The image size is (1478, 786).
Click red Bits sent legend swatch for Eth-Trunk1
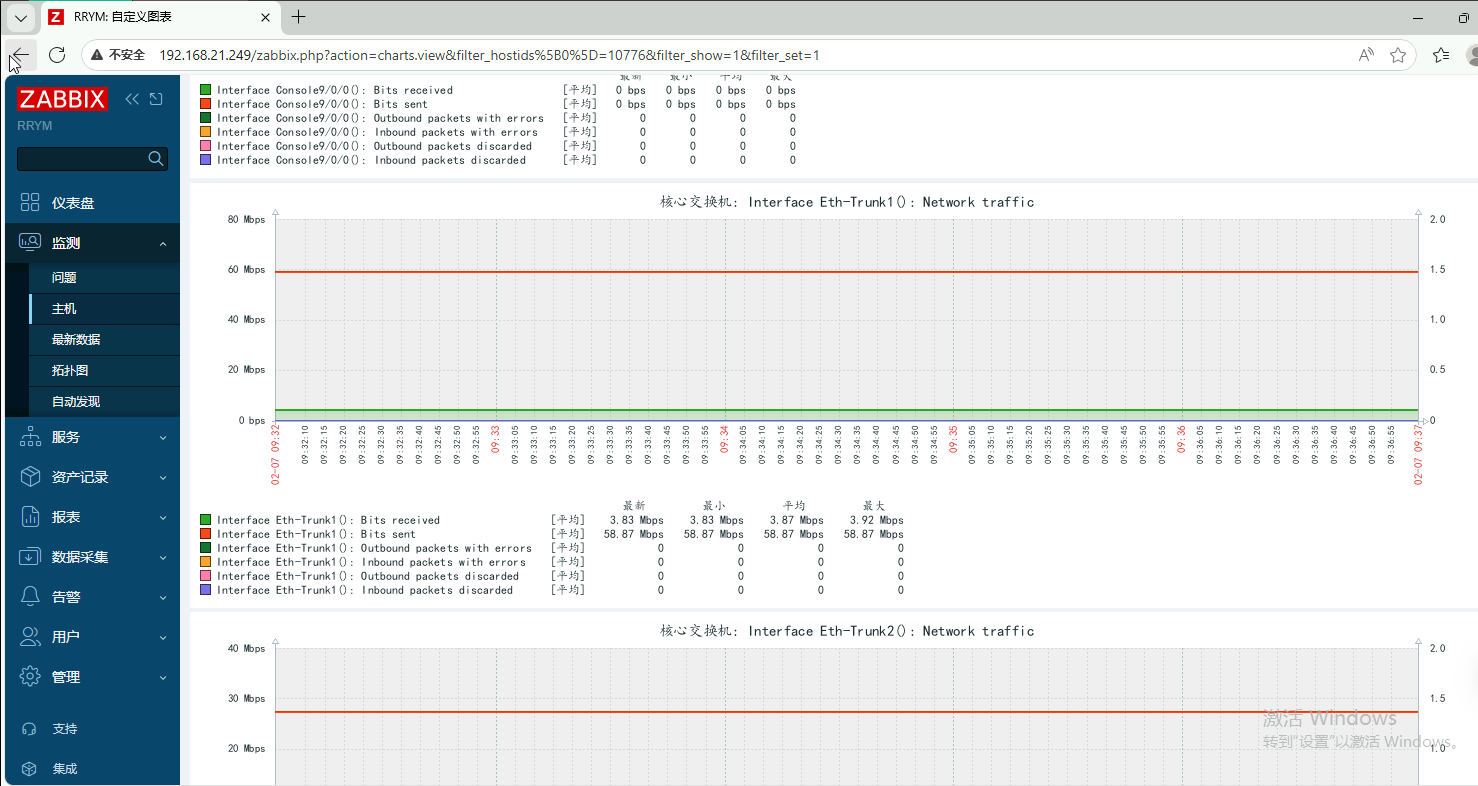(206, 534)
